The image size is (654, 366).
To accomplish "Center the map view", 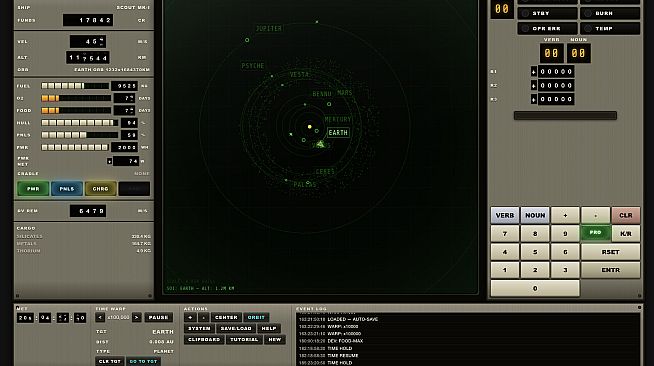I will click(x=226, y=317).
